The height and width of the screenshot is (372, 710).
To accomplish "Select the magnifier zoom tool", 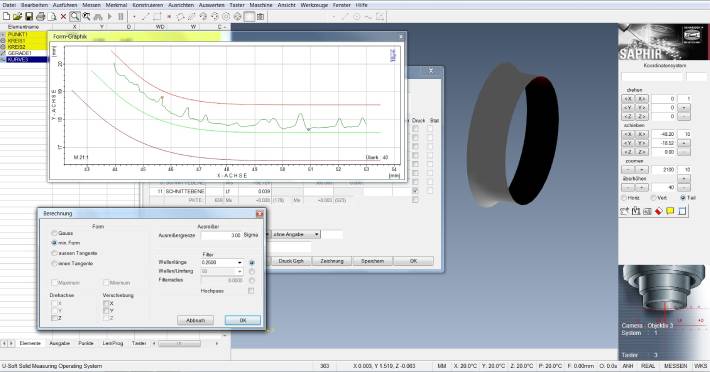I will [x=75, y=17].
